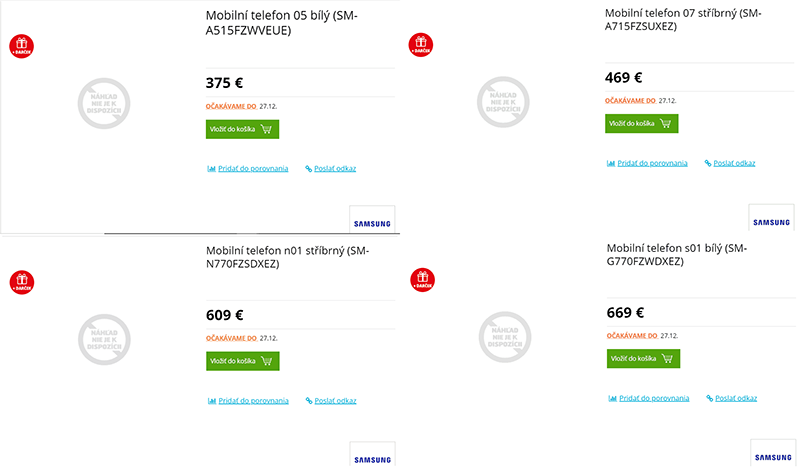Add the 469 € phone to comparison
Screen dimensions: 800x468
647,162
